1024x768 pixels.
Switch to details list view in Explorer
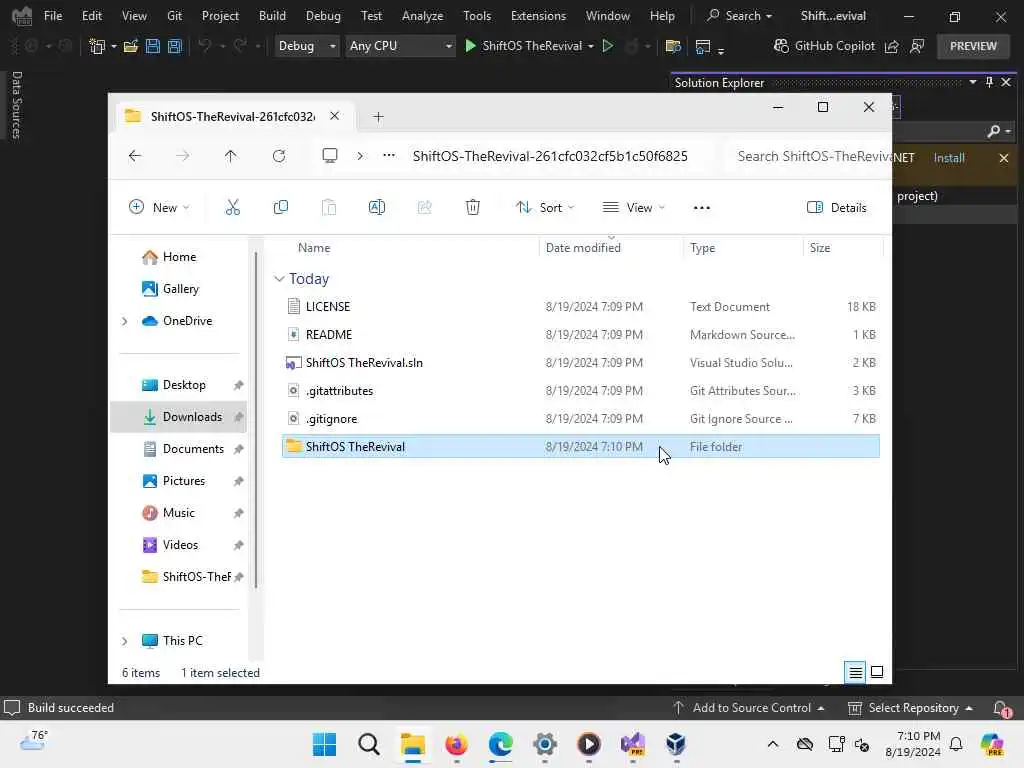(x=855, y=672)
